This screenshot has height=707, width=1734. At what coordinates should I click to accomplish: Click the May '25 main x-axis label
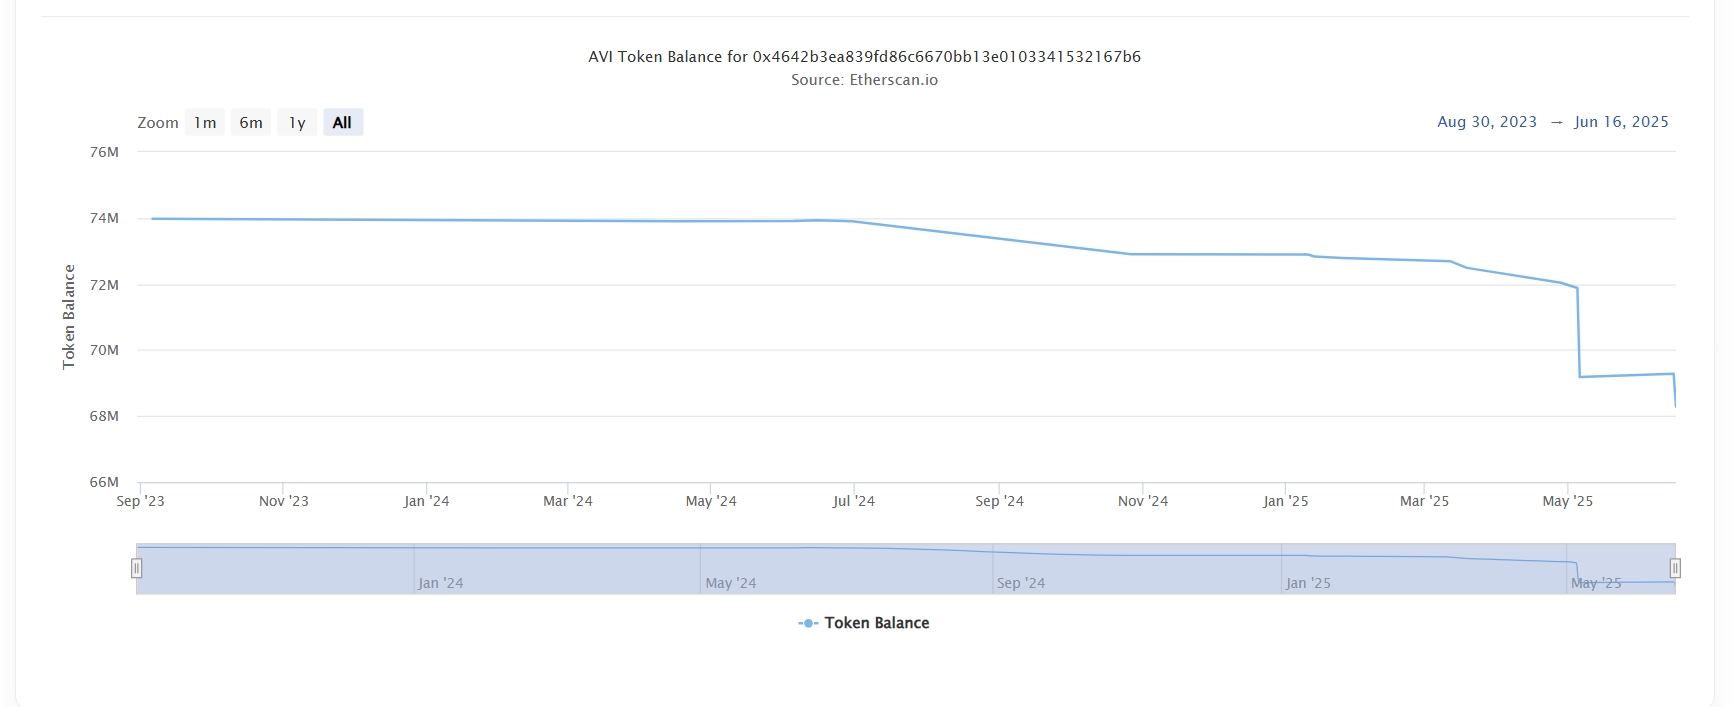[1567, 501]
